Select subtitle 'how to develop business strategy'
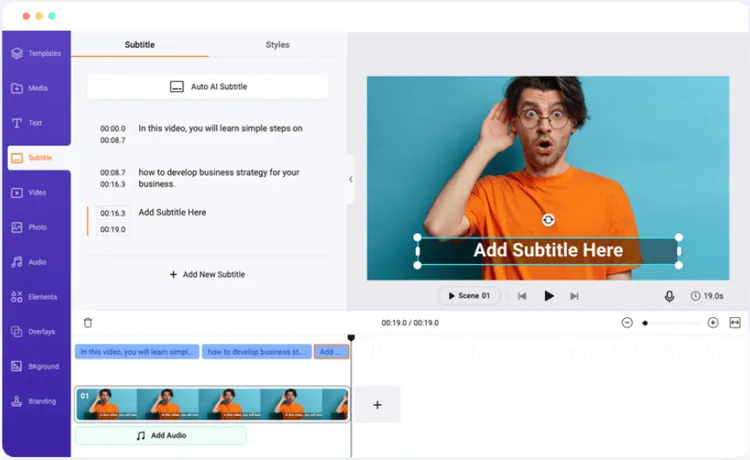Screen dimensions: 750x460 pyautogui.click(x=219, y=178)
